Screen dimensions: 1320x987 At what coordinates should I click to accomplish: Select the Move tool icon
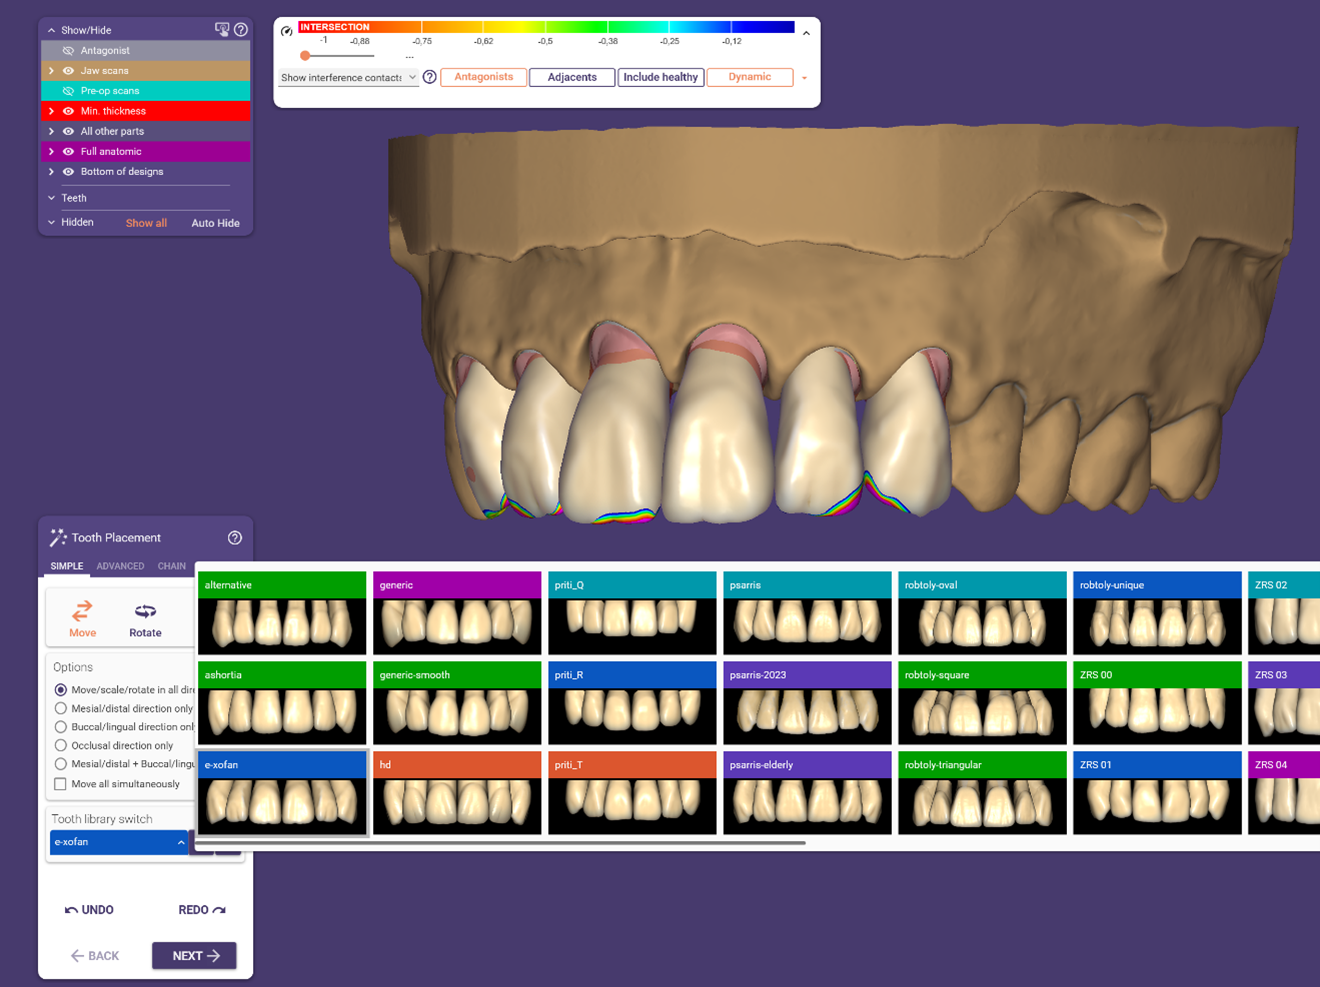click(x=82, y=611)
